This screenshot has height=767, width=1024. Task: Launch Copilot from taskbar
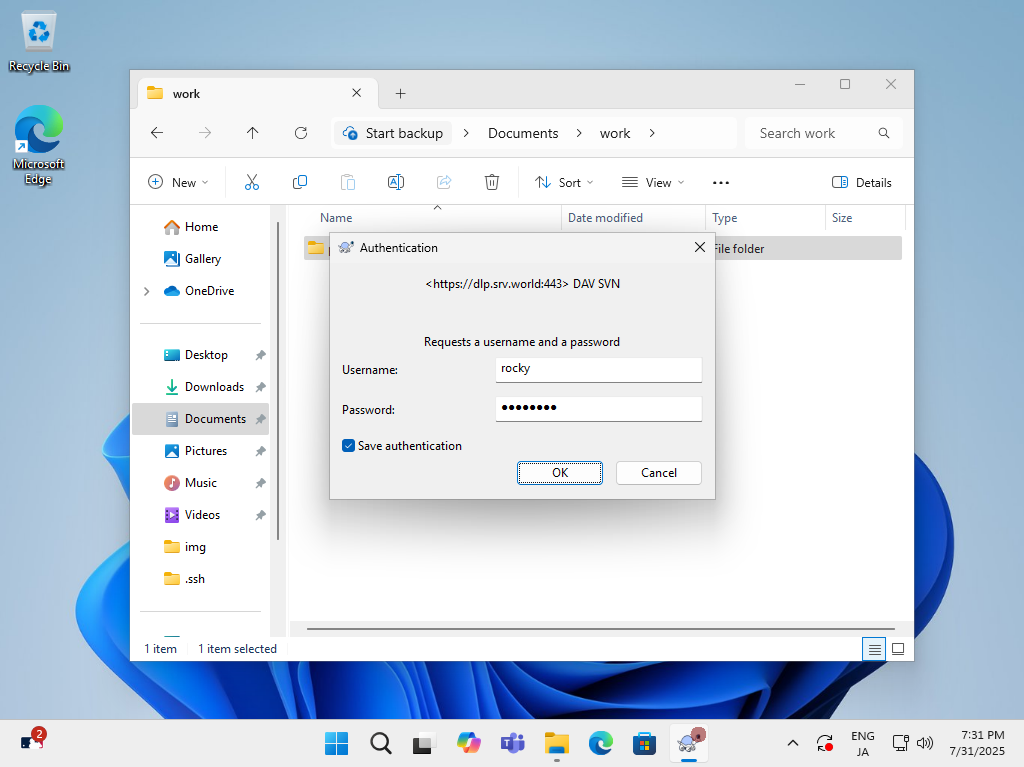469,743
